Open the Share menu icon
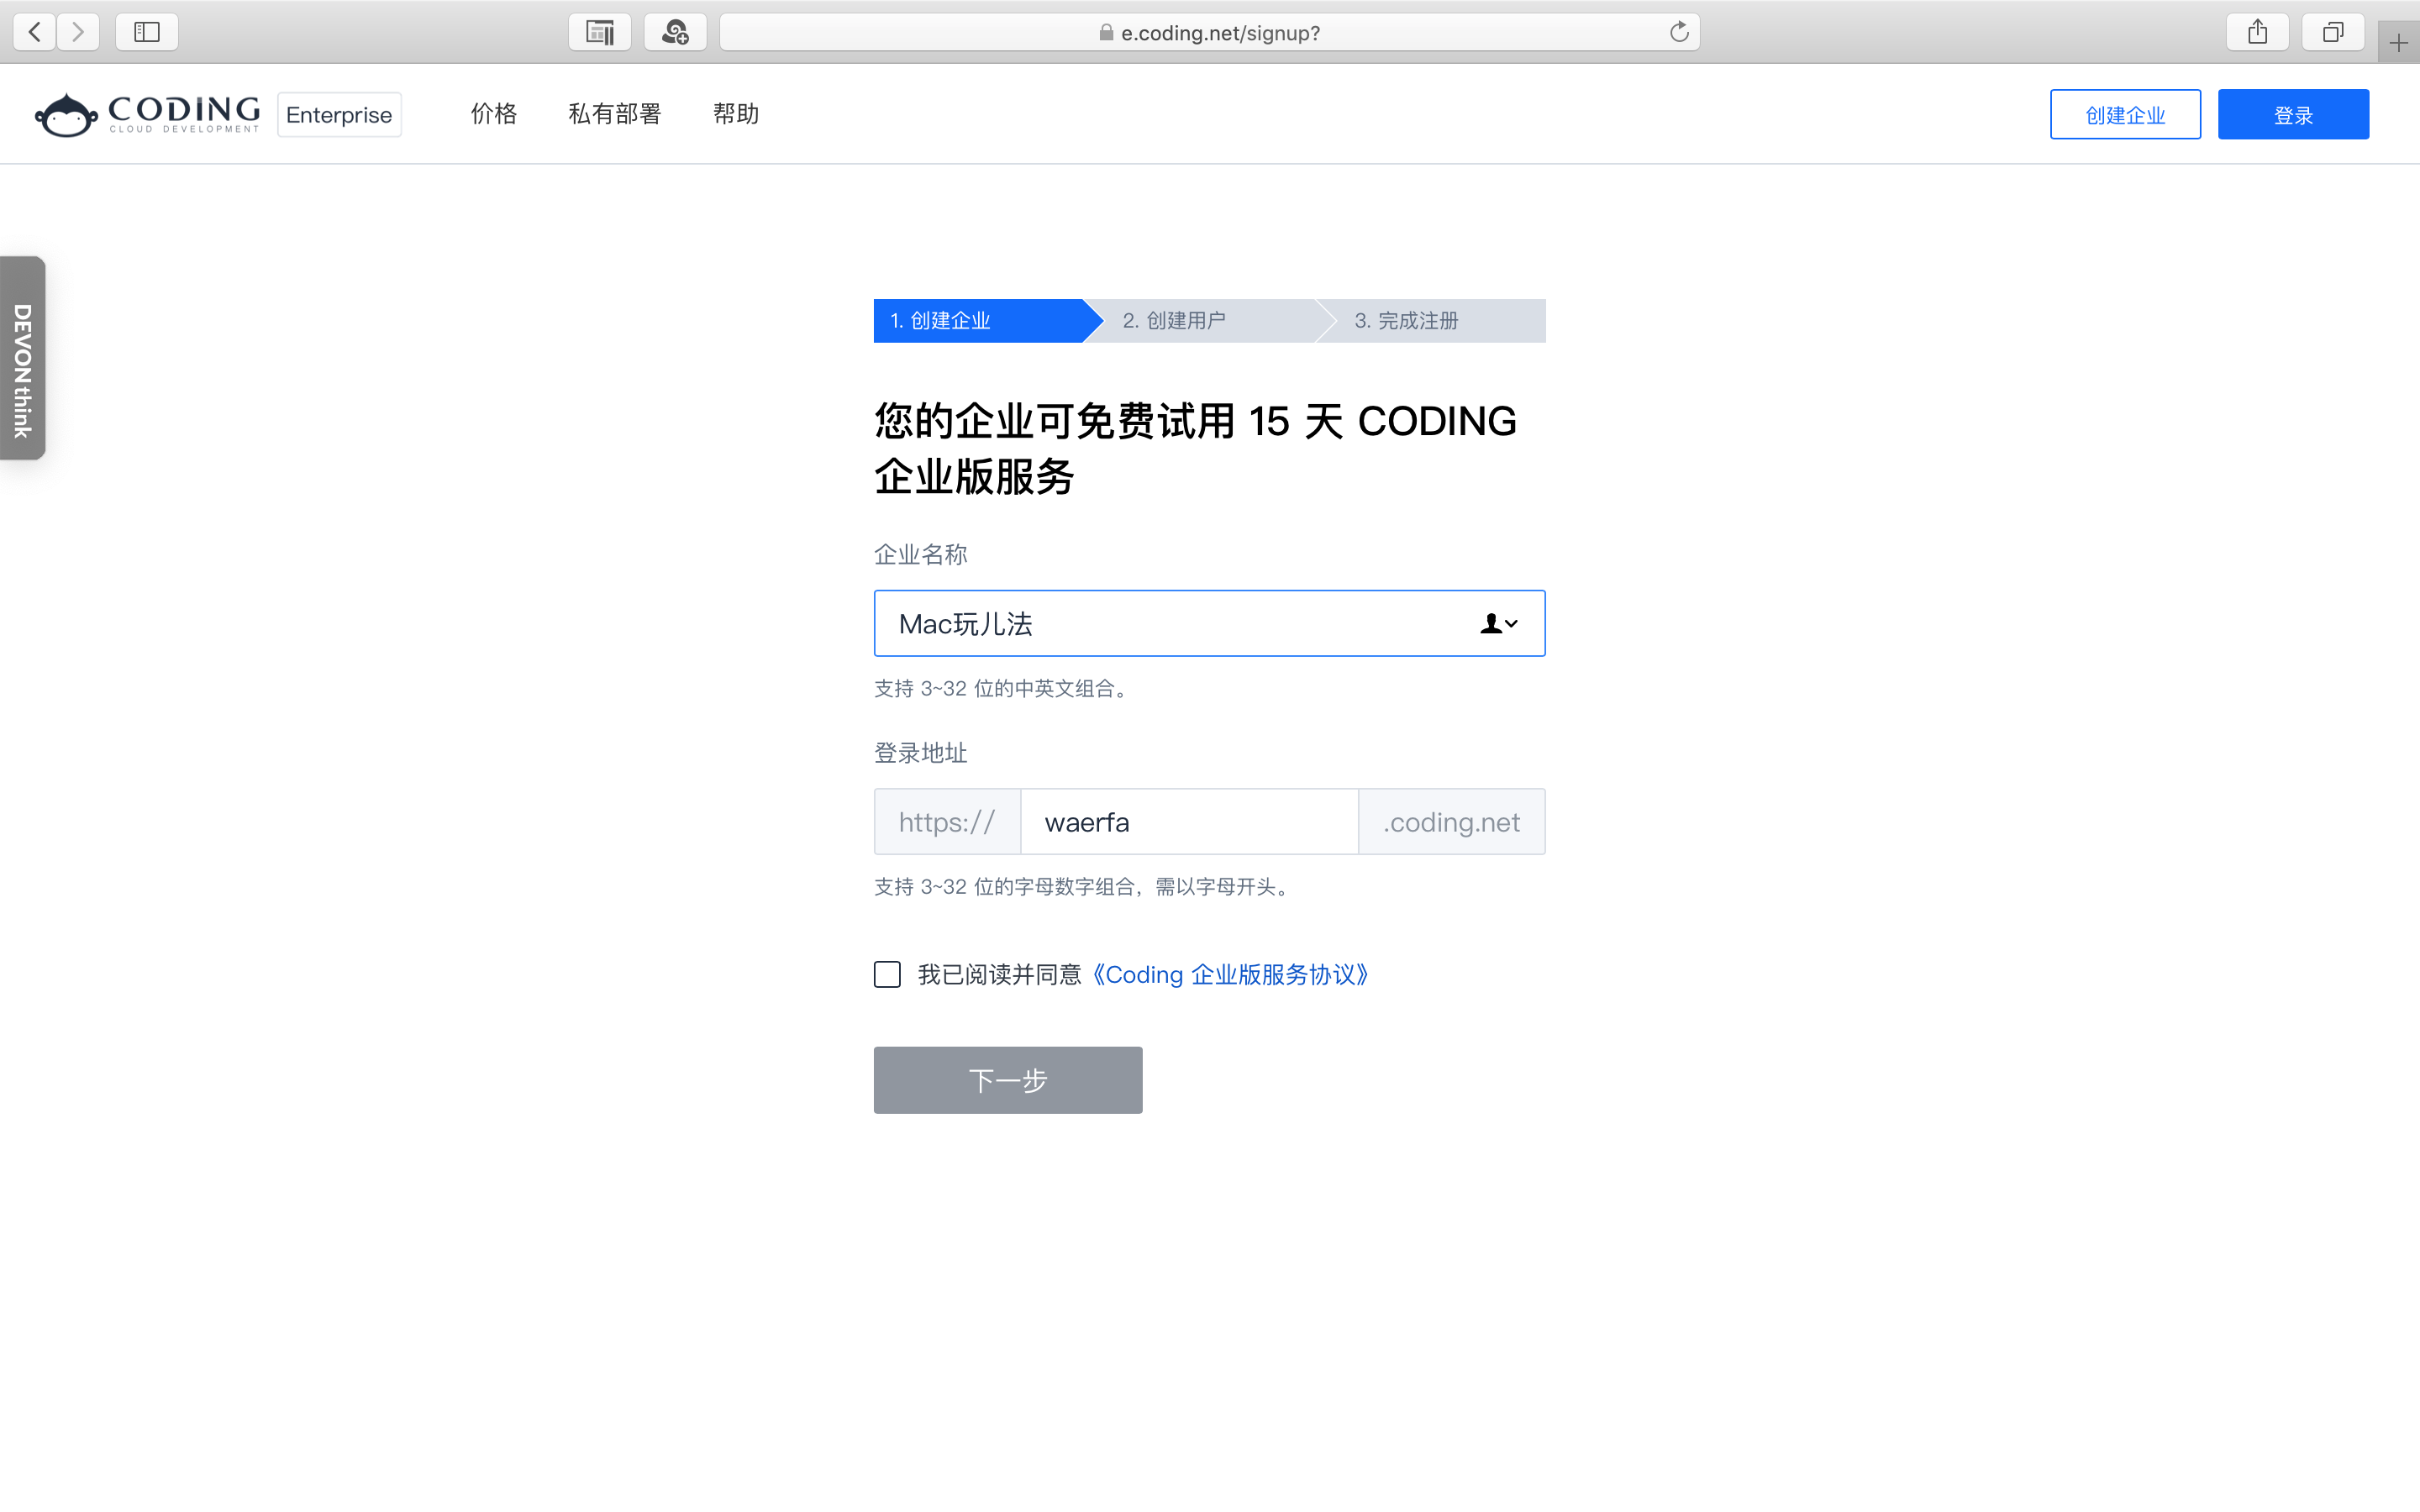The height and width of the screenshot is (1512, 2420). (x=2258, y=32)
